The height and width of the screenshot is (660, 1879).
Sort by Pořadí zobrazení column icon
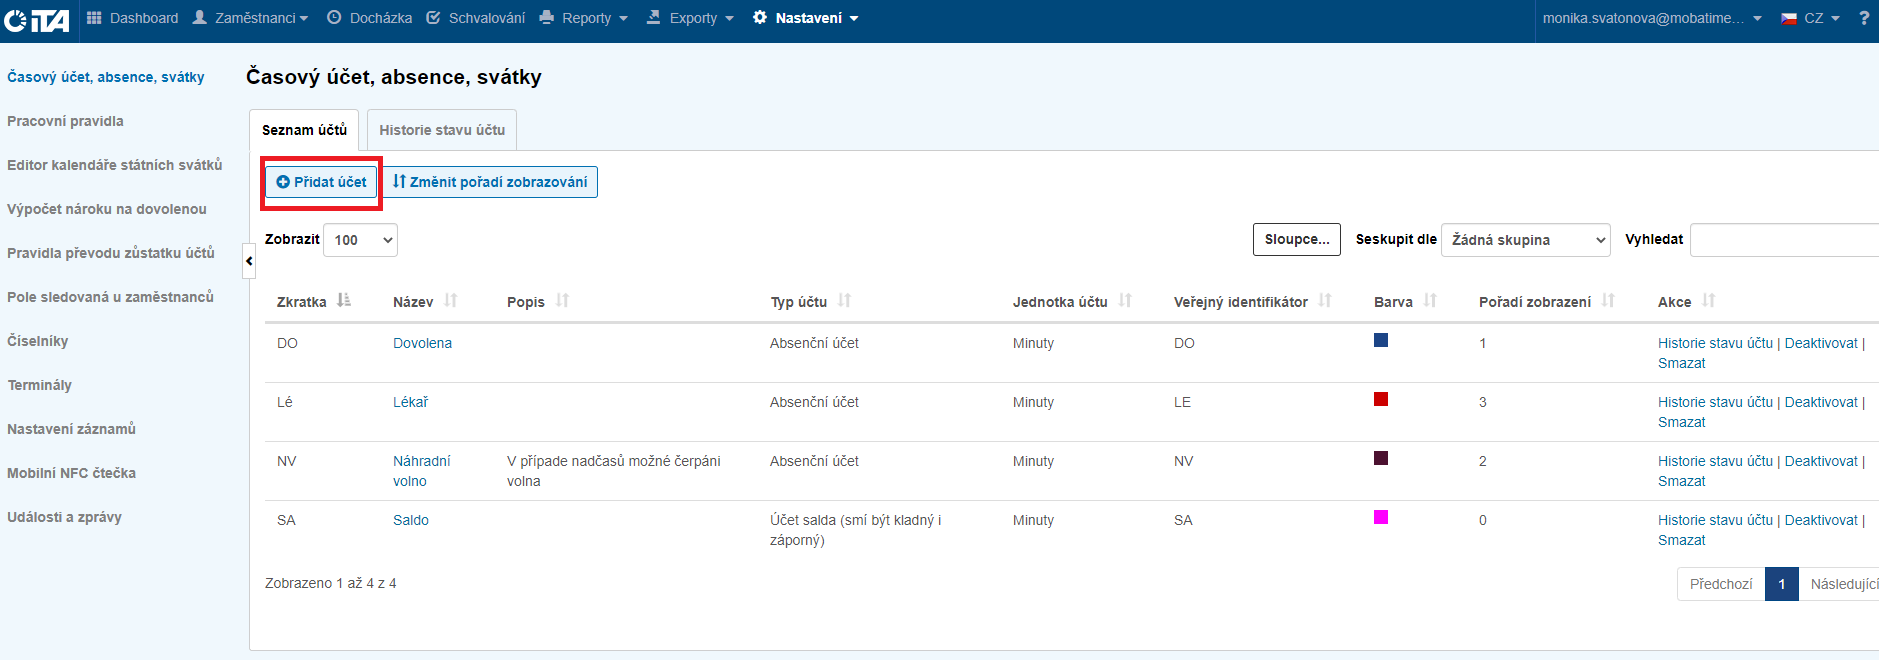[1608, 301]
